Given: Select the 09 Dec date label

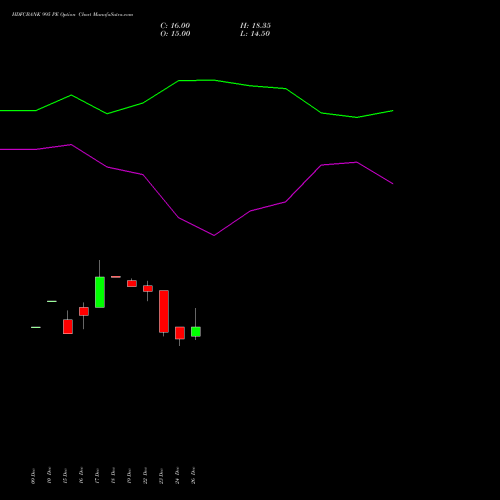Looking at the screenshot, I should [x=33, y=476].
